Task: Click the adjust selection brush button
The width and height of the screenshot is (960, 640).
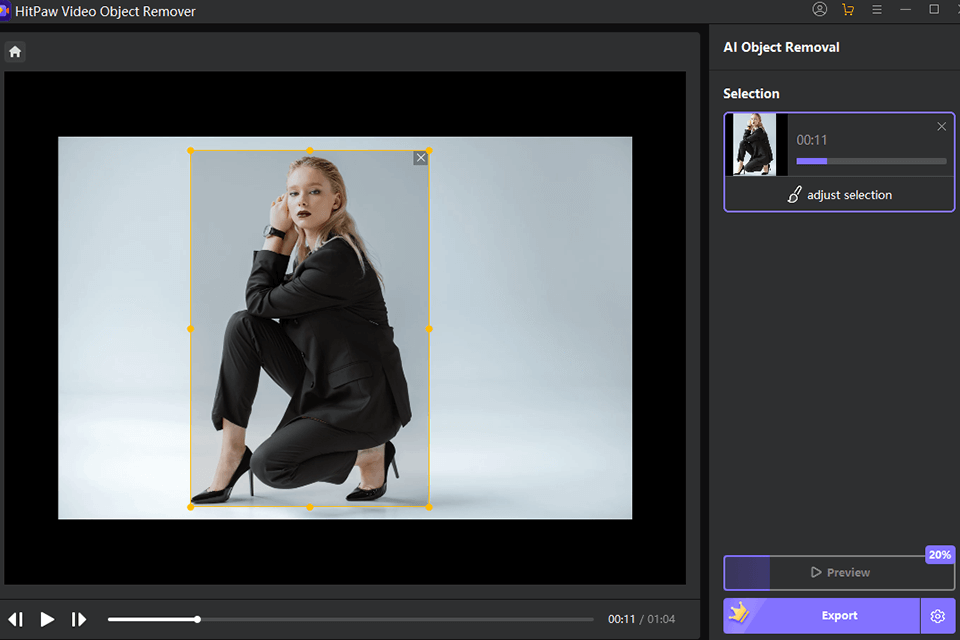Action: [x=839, y=195]
